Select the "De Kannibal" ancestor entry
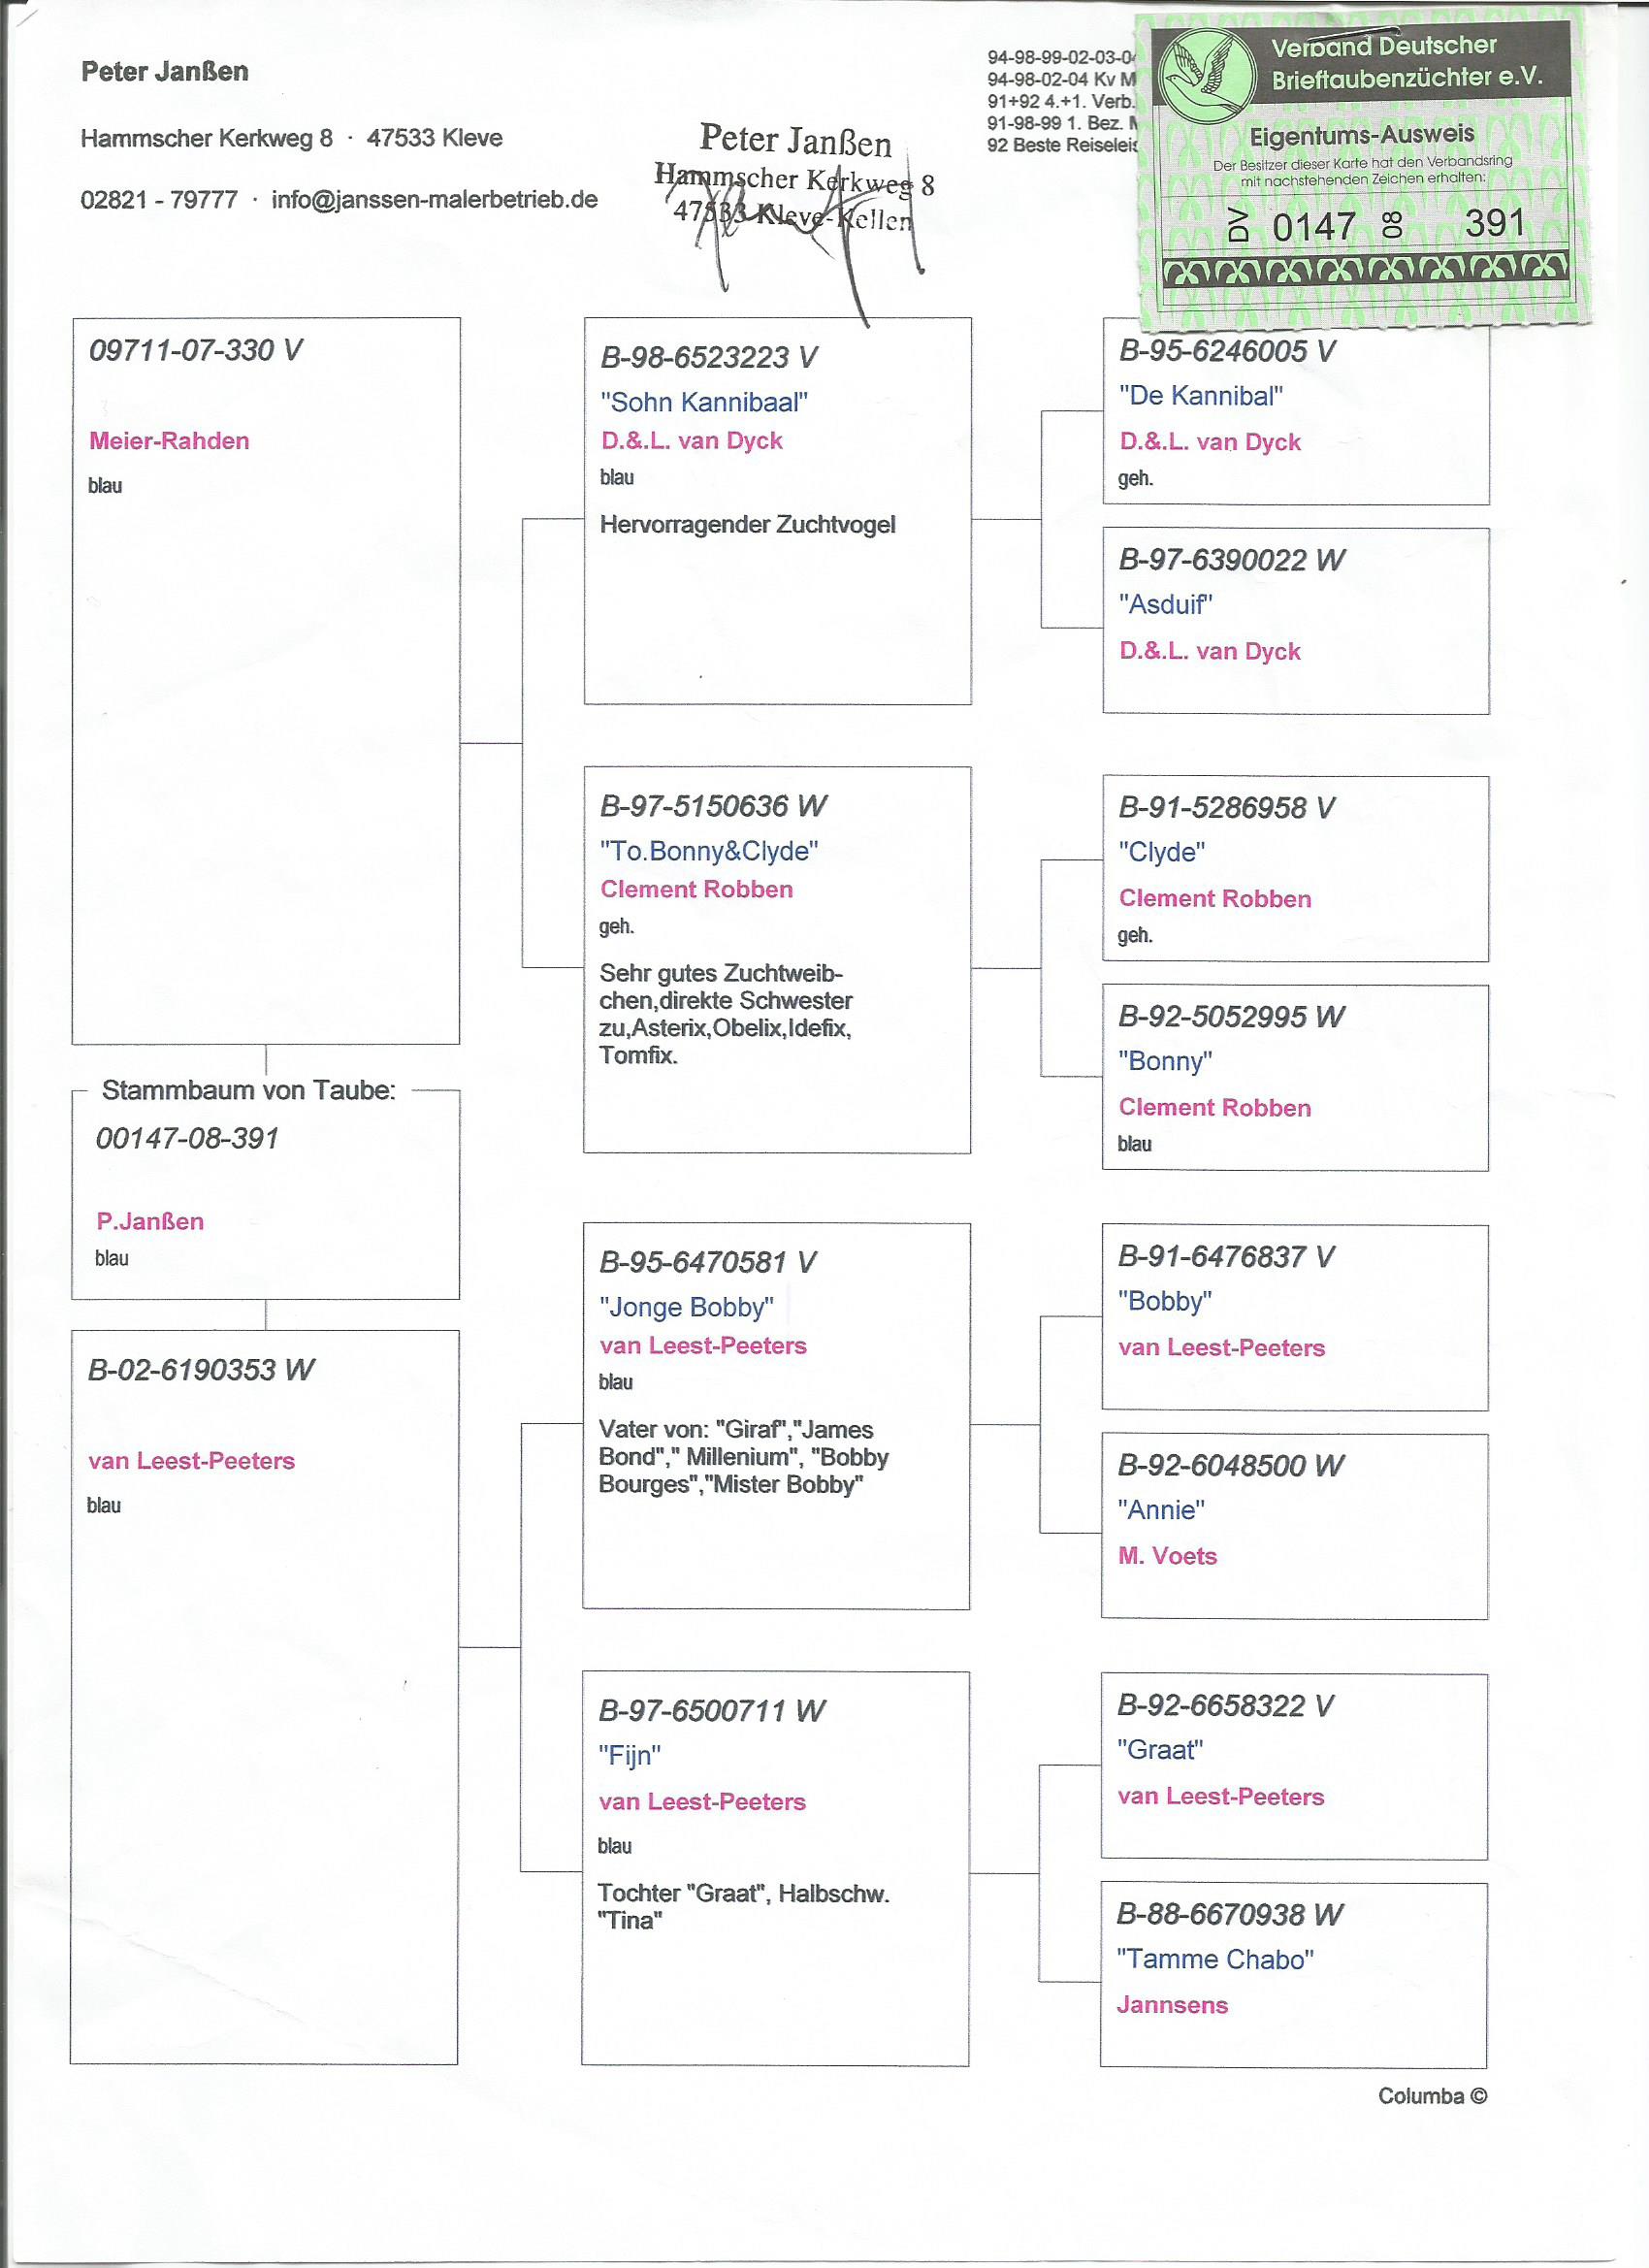This screenshot has width=1649, height=2268. click(1200, 396)
